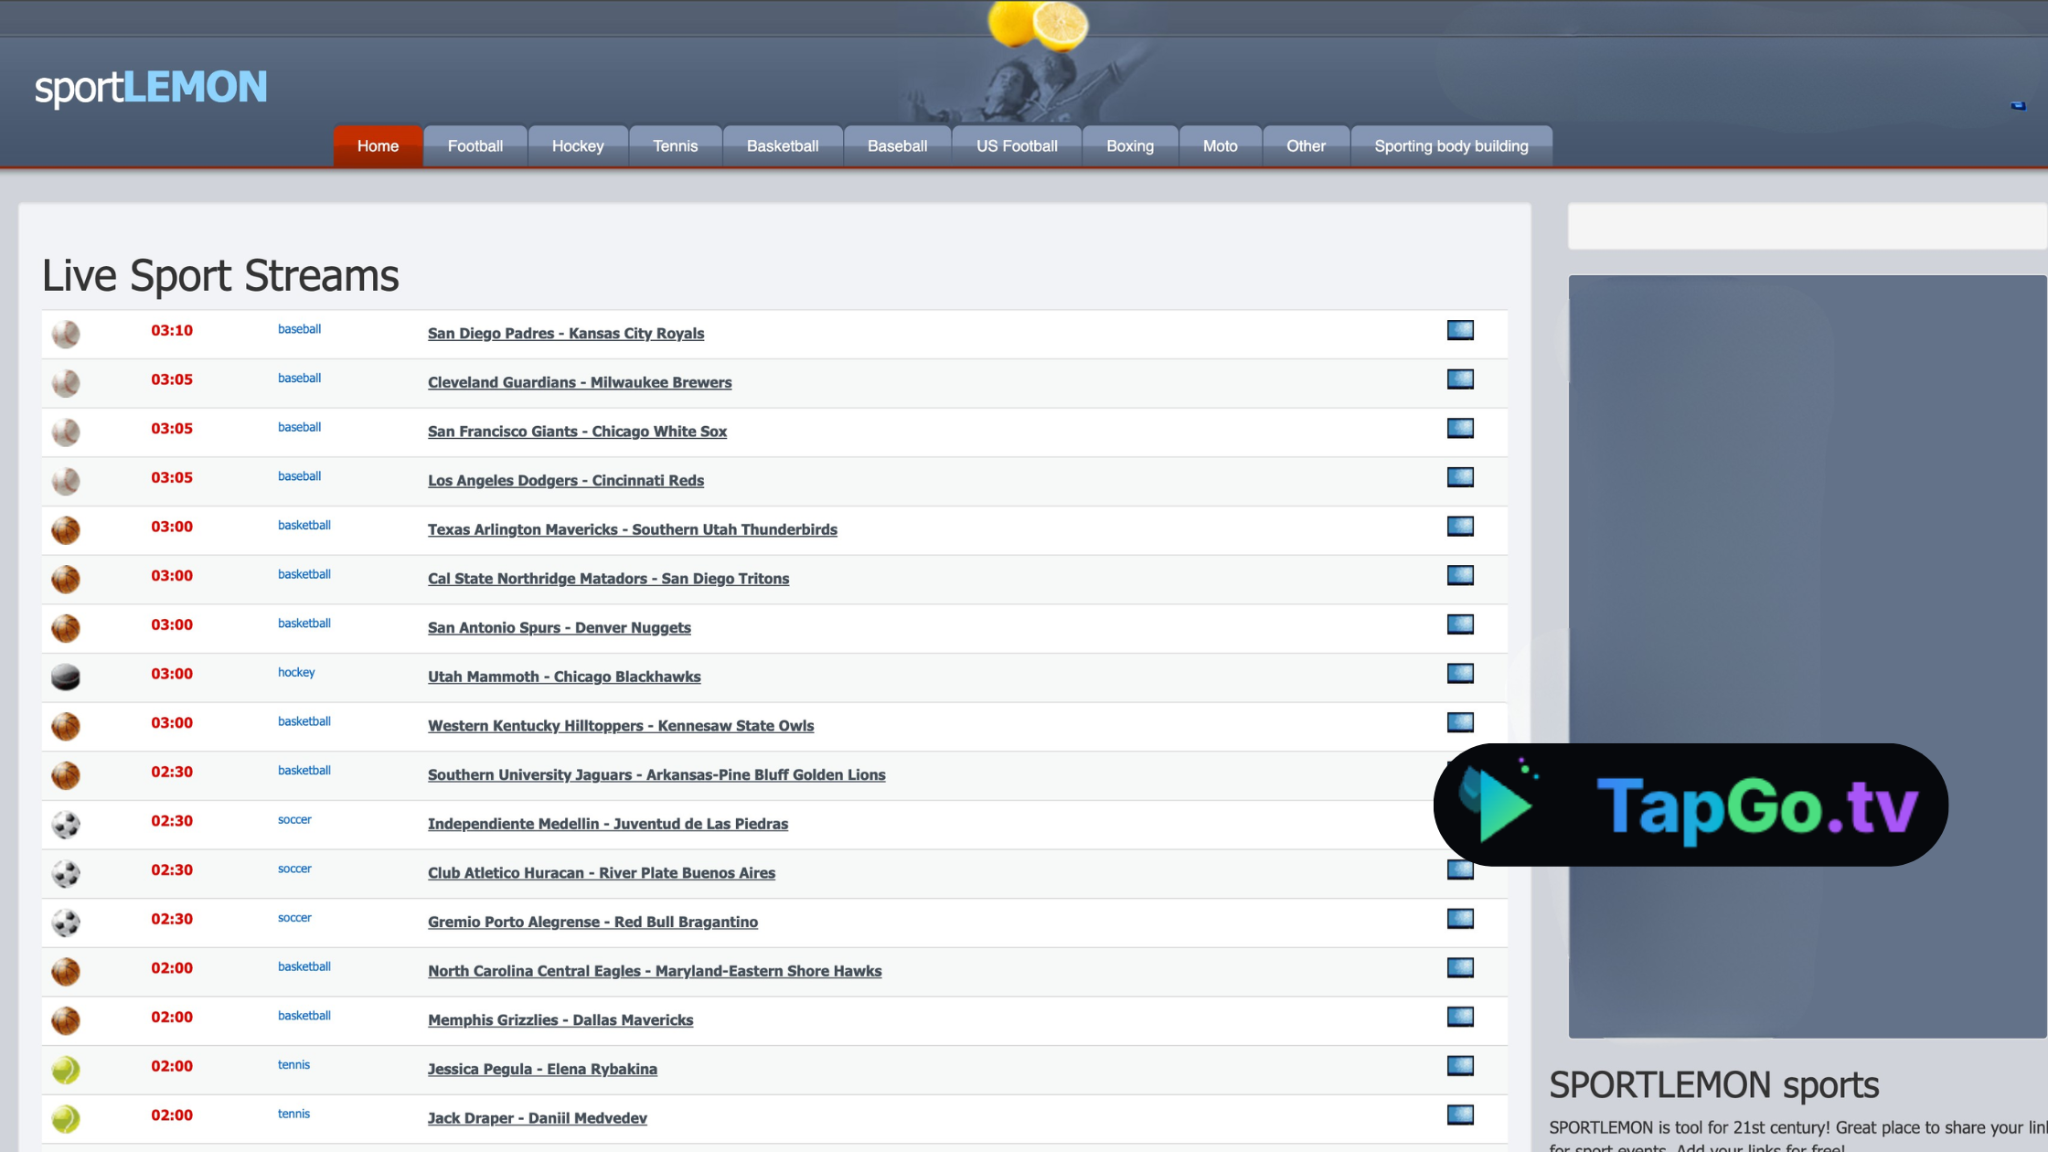Click the baseball category label on Giants row
This screenshot has width=2048, height=1152.
pyautogui.click(x=299, y=427)
